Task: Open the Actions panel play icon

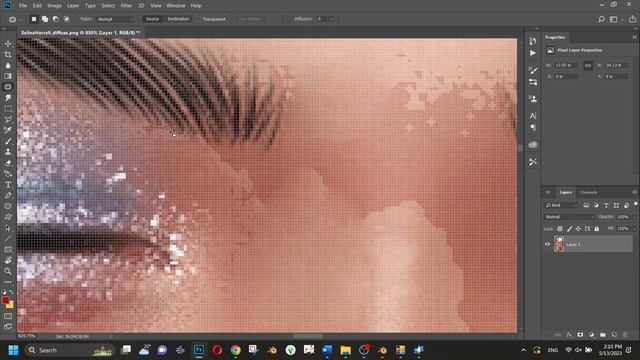Action: click(533, 53)
